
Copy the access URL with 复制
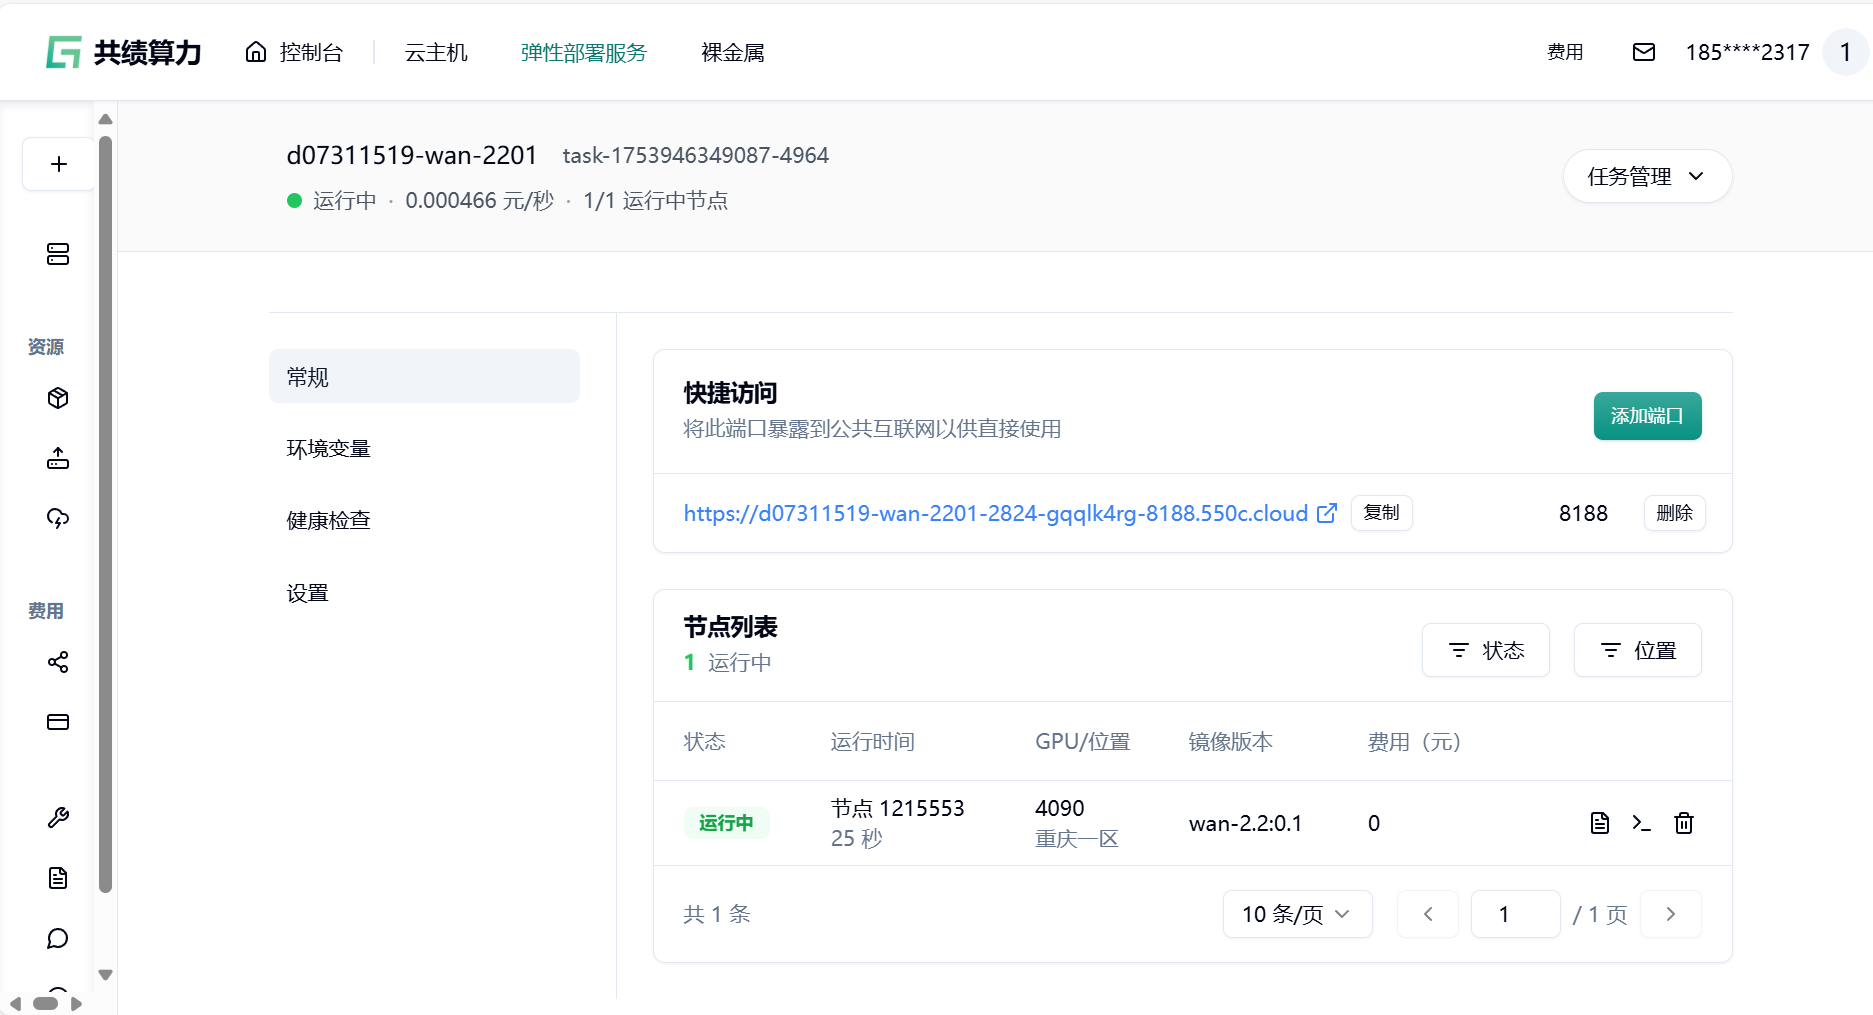(1381, 513)
